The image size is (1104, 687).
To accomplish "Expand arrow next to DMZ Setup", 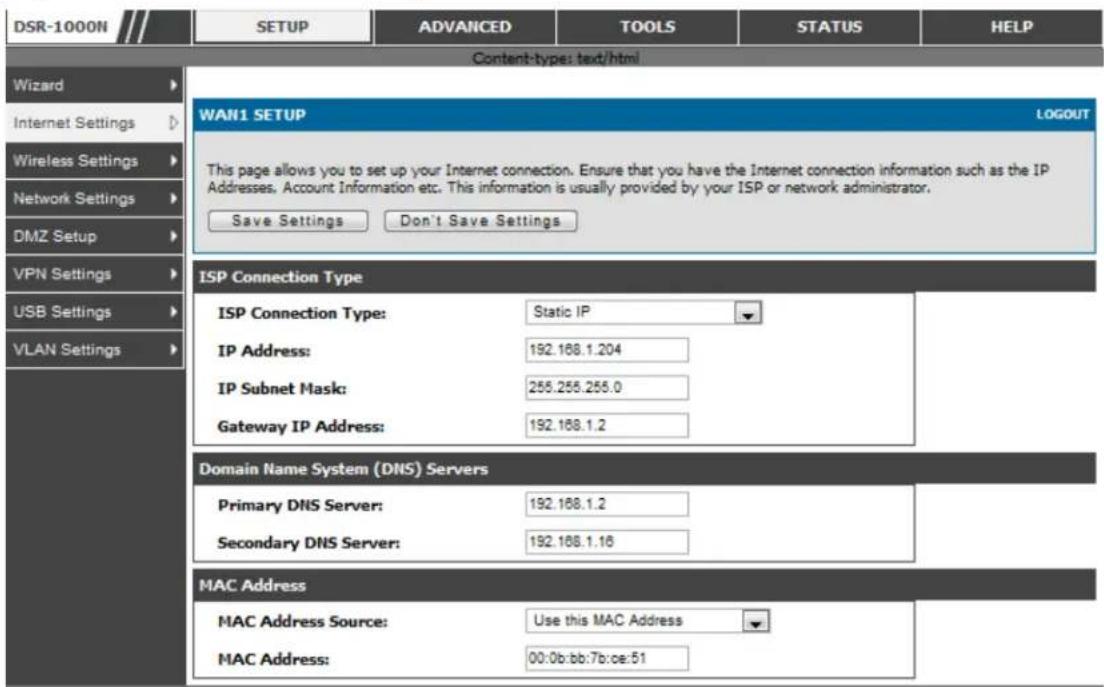I will click(173, 237).
